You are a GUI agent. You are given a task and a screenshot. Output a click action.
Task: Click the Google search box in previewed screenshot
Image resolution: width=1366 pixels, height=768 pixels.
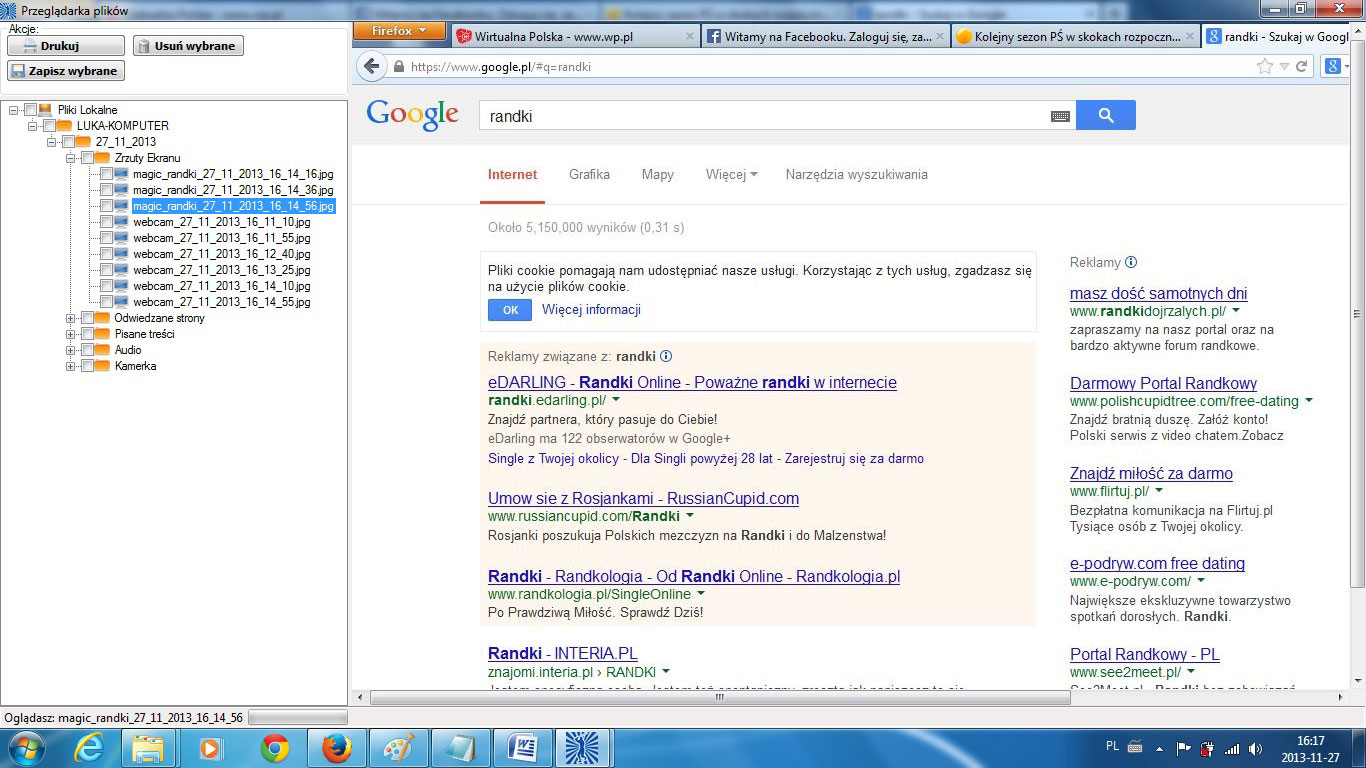click(x=776, y=115)
